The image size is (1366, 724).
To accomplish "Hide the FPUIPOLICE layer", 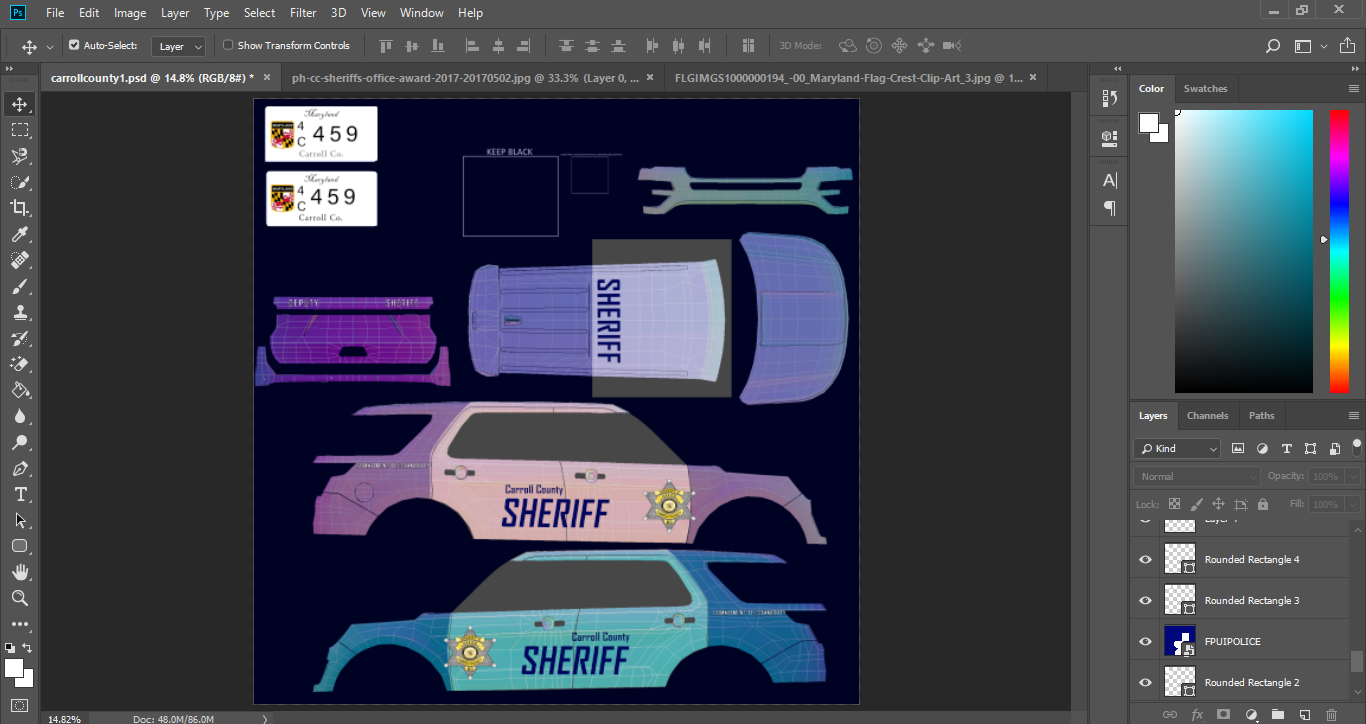I will pyautogui.click(x=1145, y=641).
